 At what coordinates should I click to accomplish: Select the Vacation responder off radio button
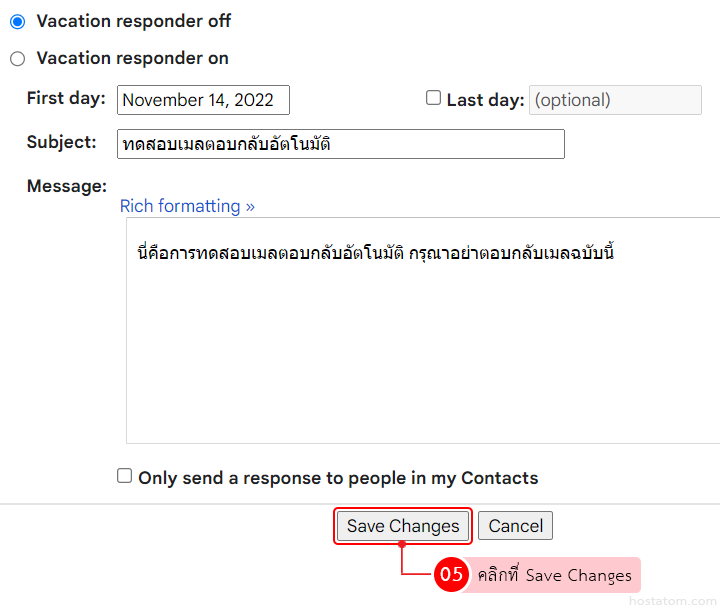(17, 21)
